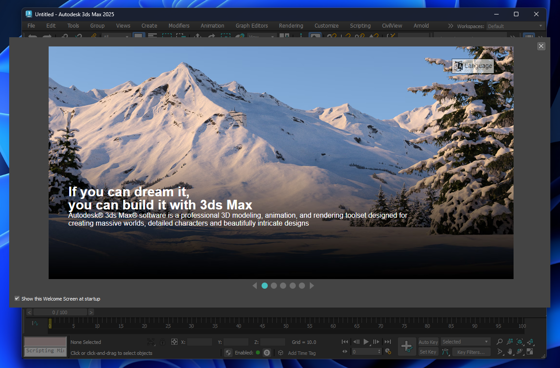This screenshot has width=560, height=368.
Task: Go to Start of animation
Action: [345, 342]
